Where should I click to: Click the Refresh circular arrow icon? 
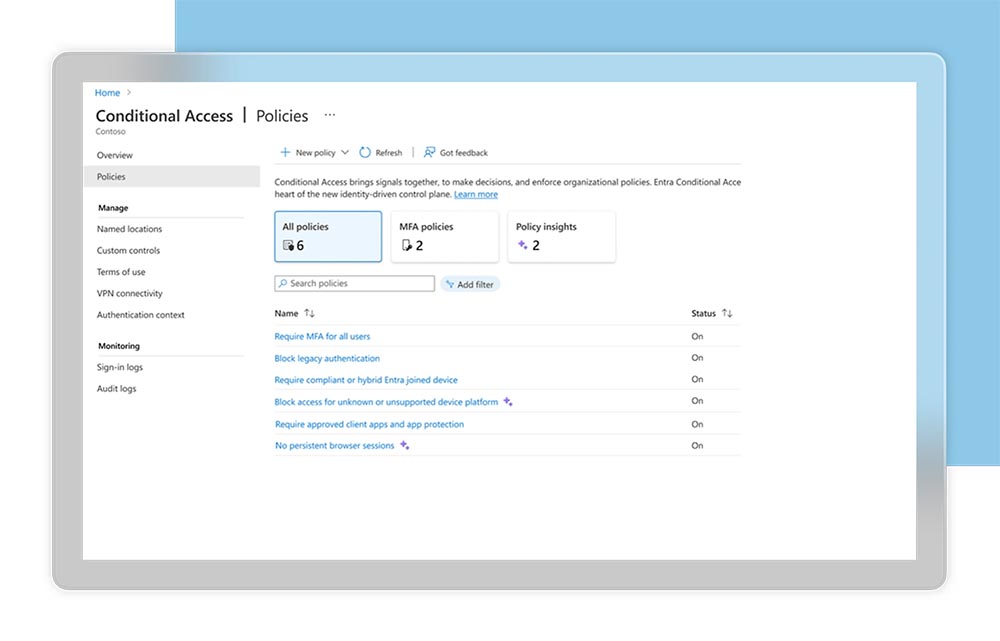[x=365, y=152]
